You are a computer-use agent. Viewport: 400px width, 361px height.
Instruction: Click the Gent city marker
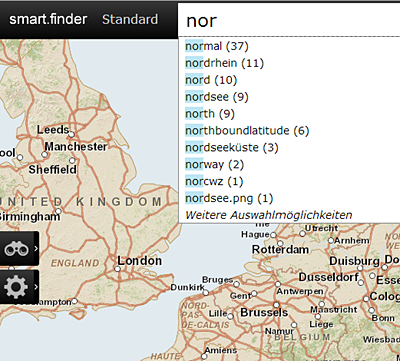coord(254,293)
